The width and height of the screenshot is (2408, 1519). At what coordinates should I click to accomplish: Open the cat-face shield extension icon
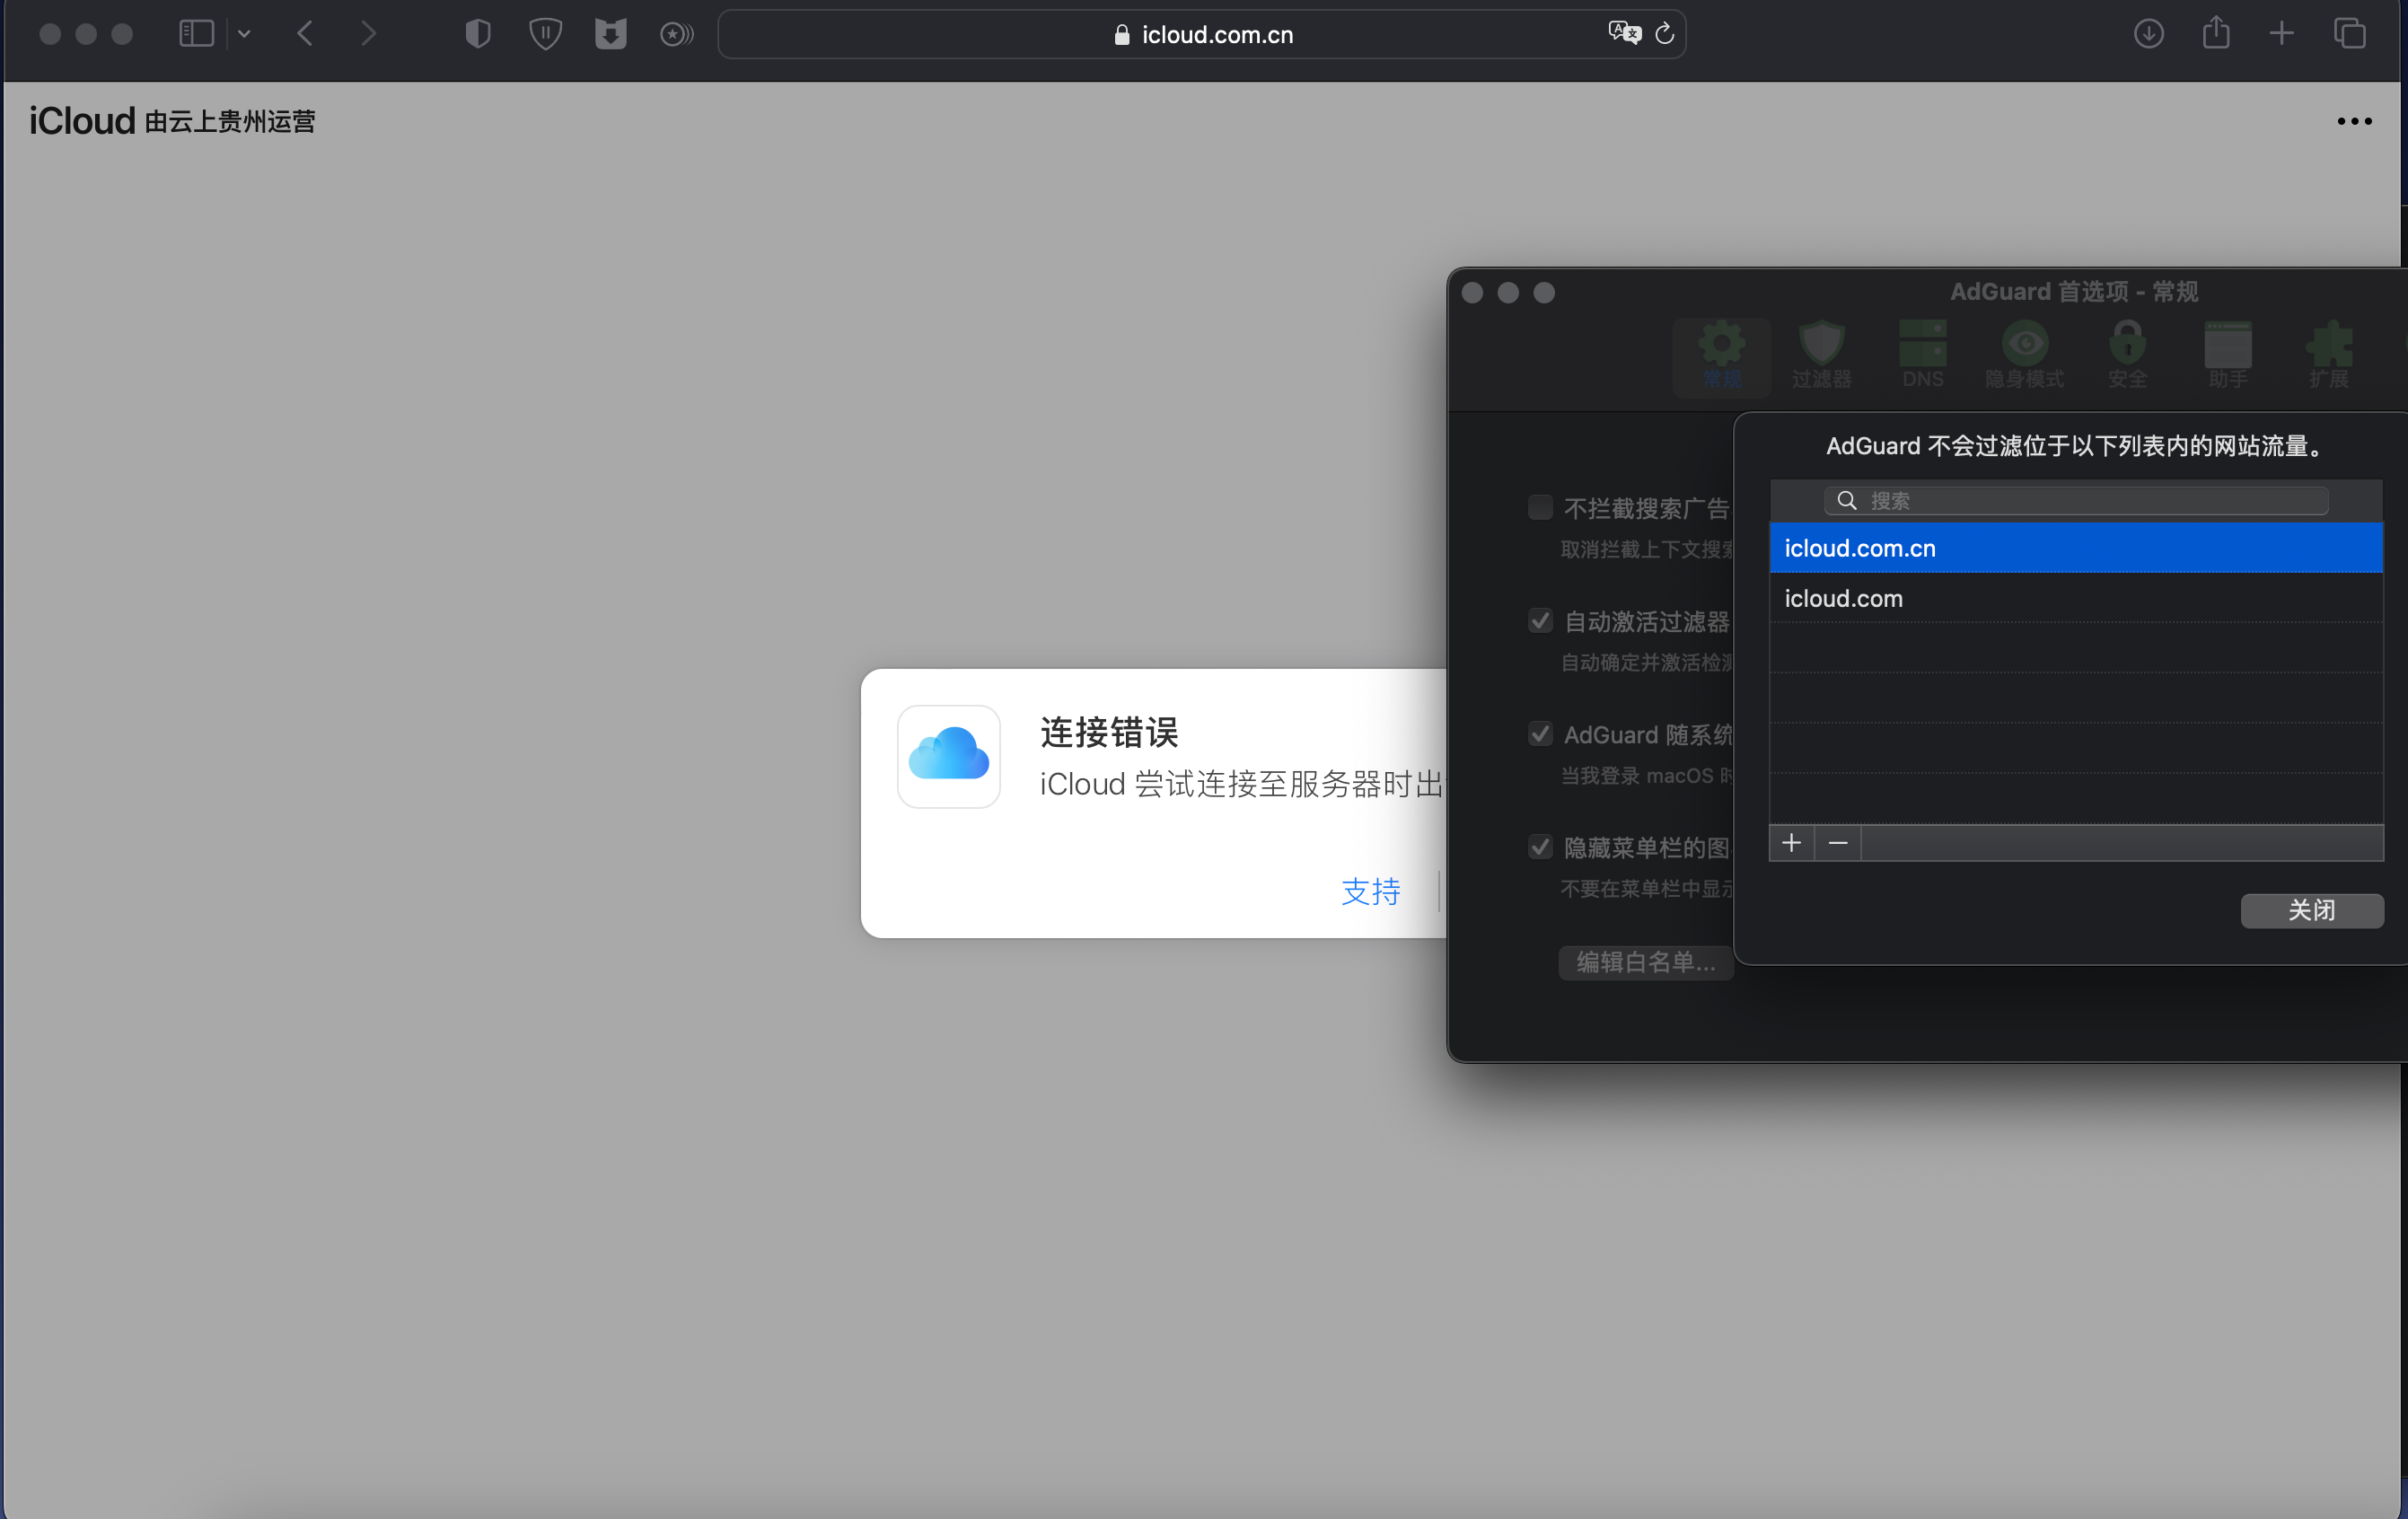pyautogui.click(x=610, y=34)
